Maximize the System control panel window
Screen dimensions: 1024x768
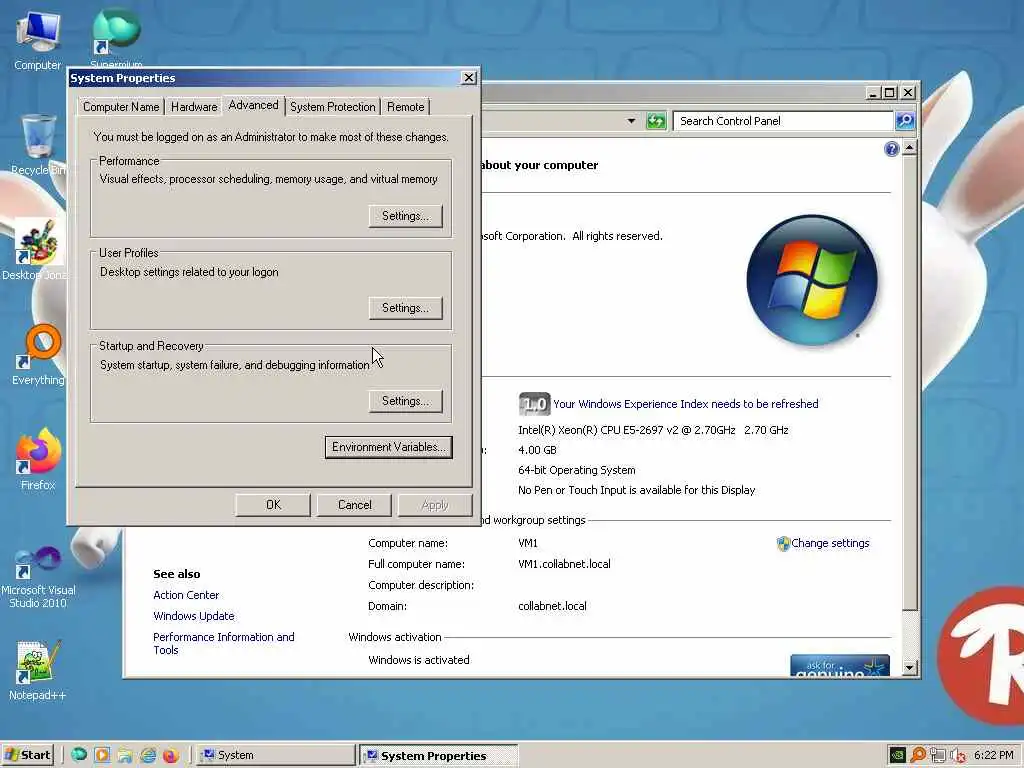click(889, 93)
